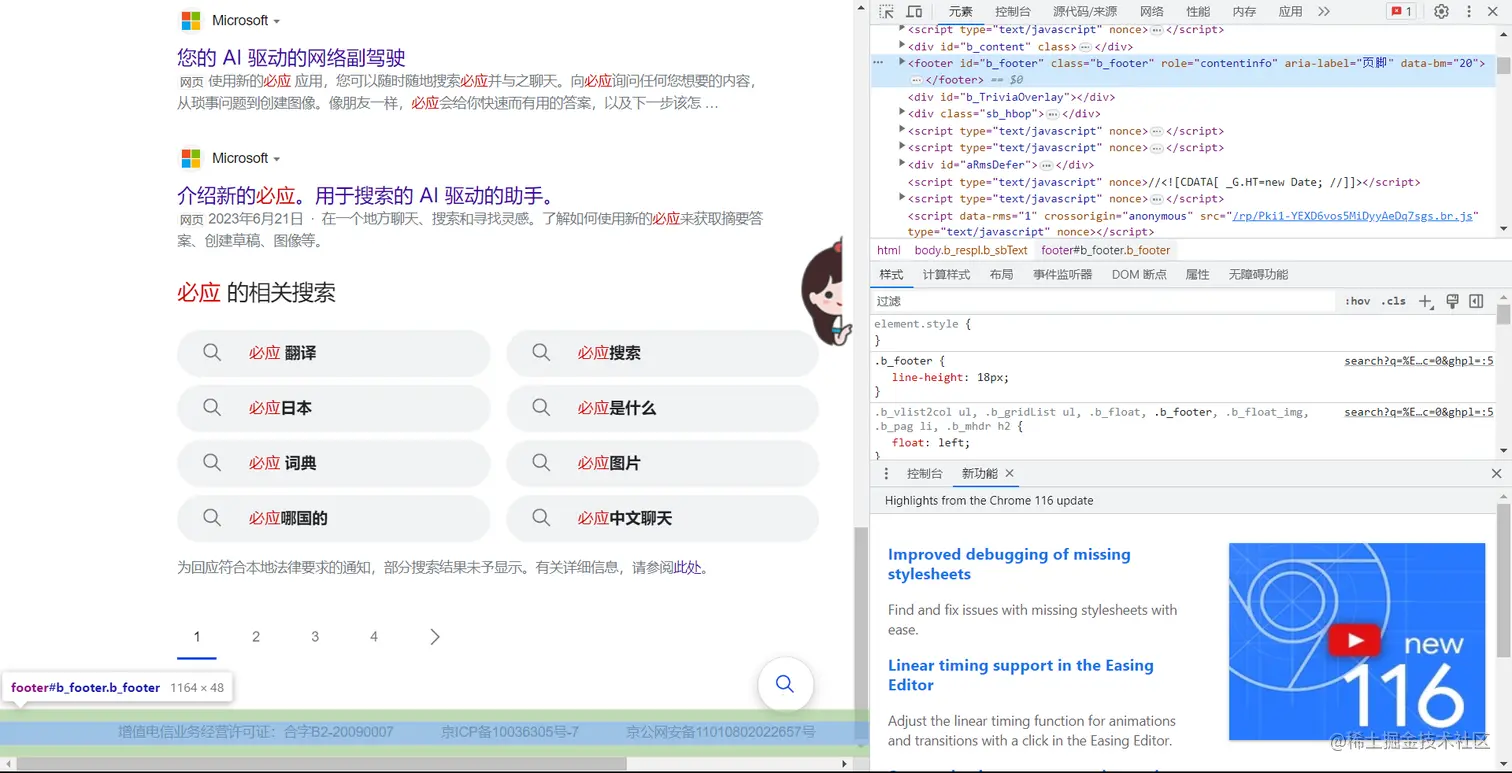The width and height of the screenshot is (1512, 773).
Task: Open result '介绍新的必应。用于搜索的 AI 驱动的助手。'
Action: click(x=366, y=195)
